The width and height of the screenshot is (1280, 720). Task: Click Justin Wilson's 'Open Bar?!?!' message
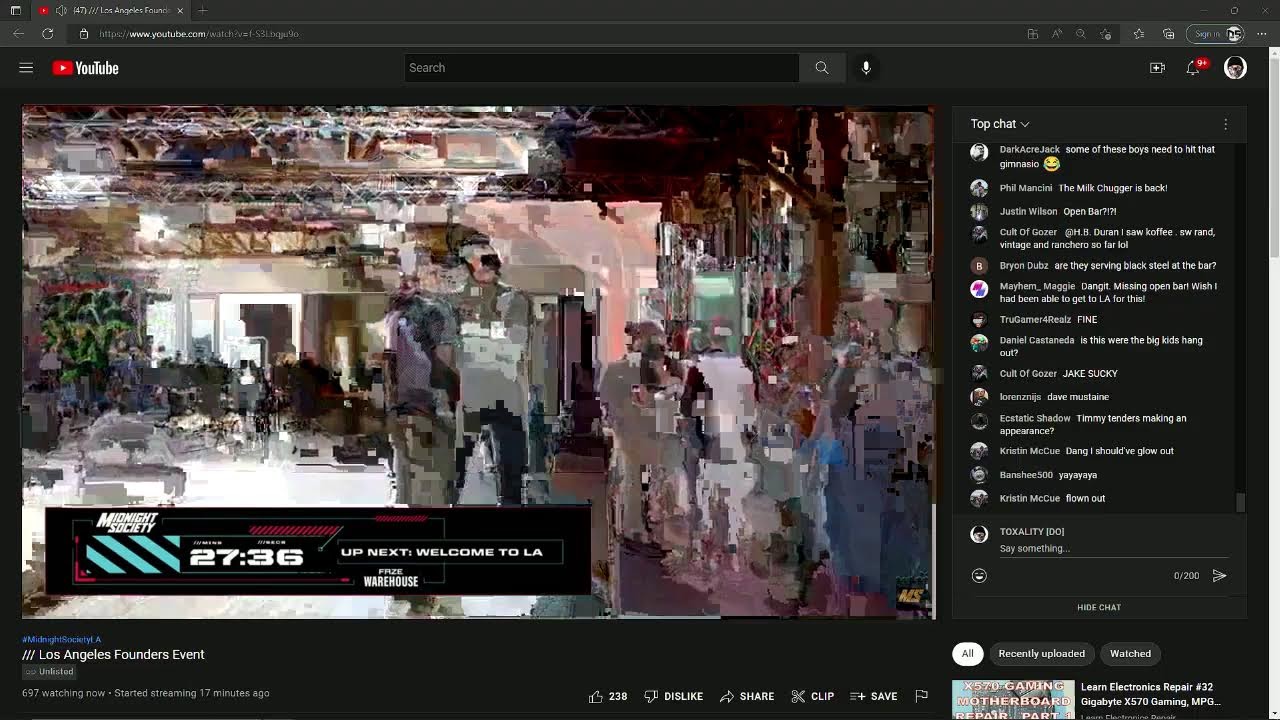point(1090,212)
